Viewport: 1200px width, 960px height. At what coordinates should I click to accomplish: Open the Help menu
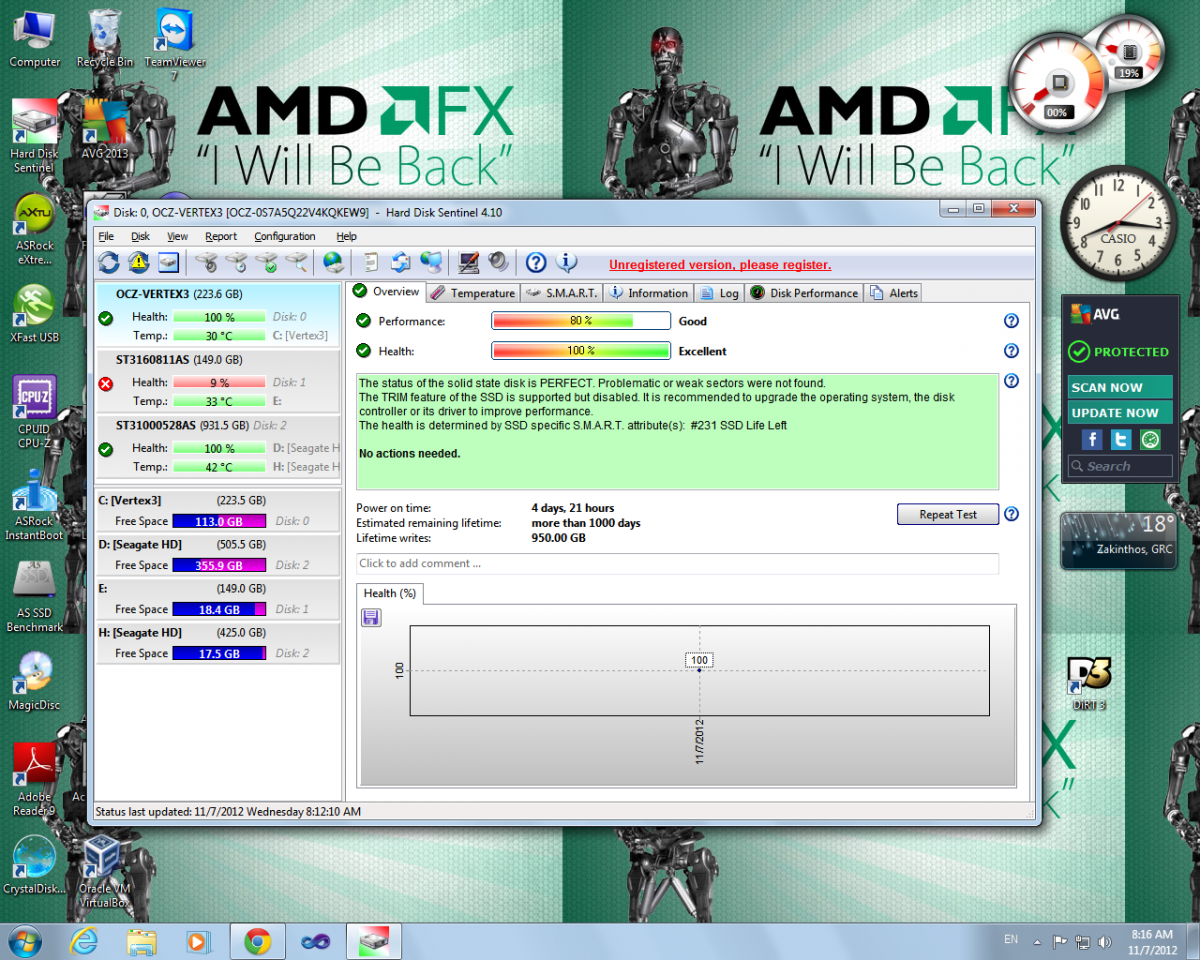[346, 237]
